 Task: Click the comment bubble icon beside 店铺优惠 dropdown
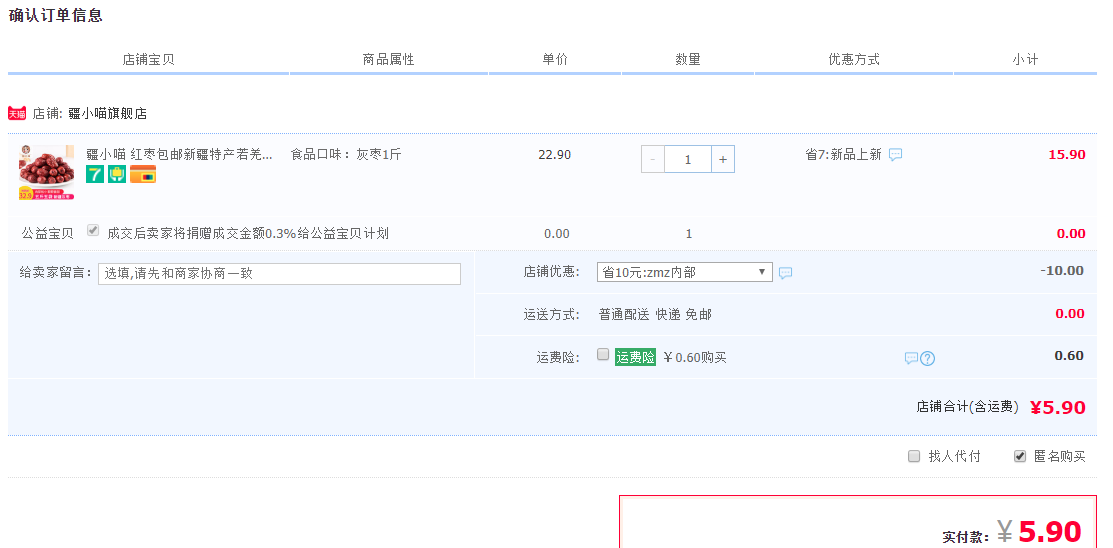pyautogui.click(x=785, y=273)
